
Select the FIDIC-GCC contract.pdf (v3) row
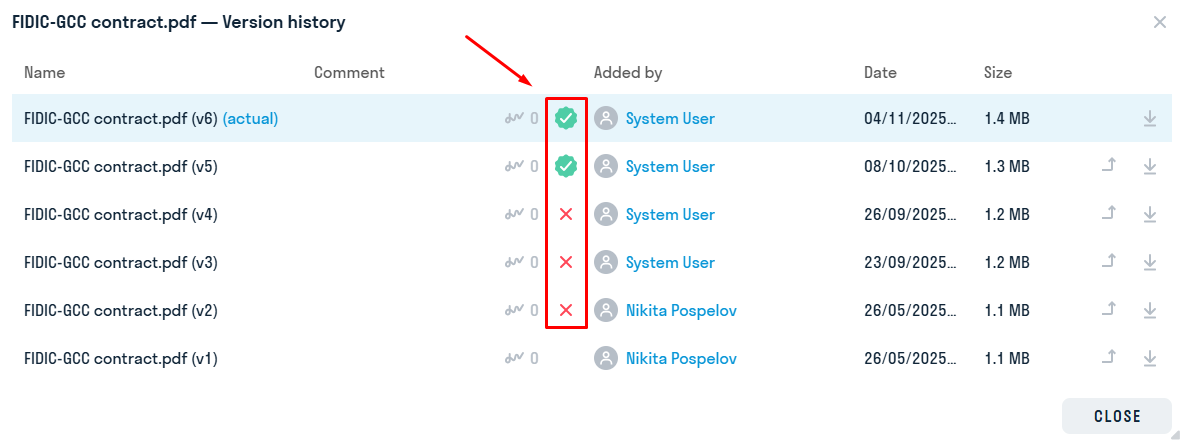592,263
